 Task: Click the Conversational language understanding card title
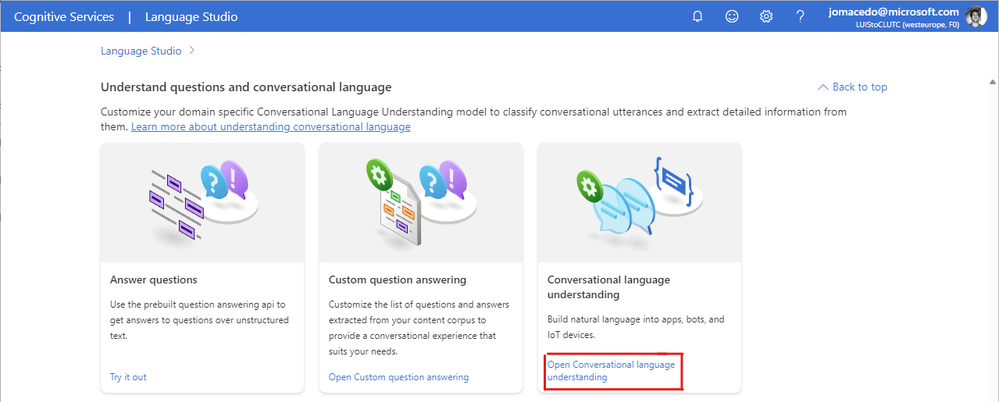coord(608,287)
